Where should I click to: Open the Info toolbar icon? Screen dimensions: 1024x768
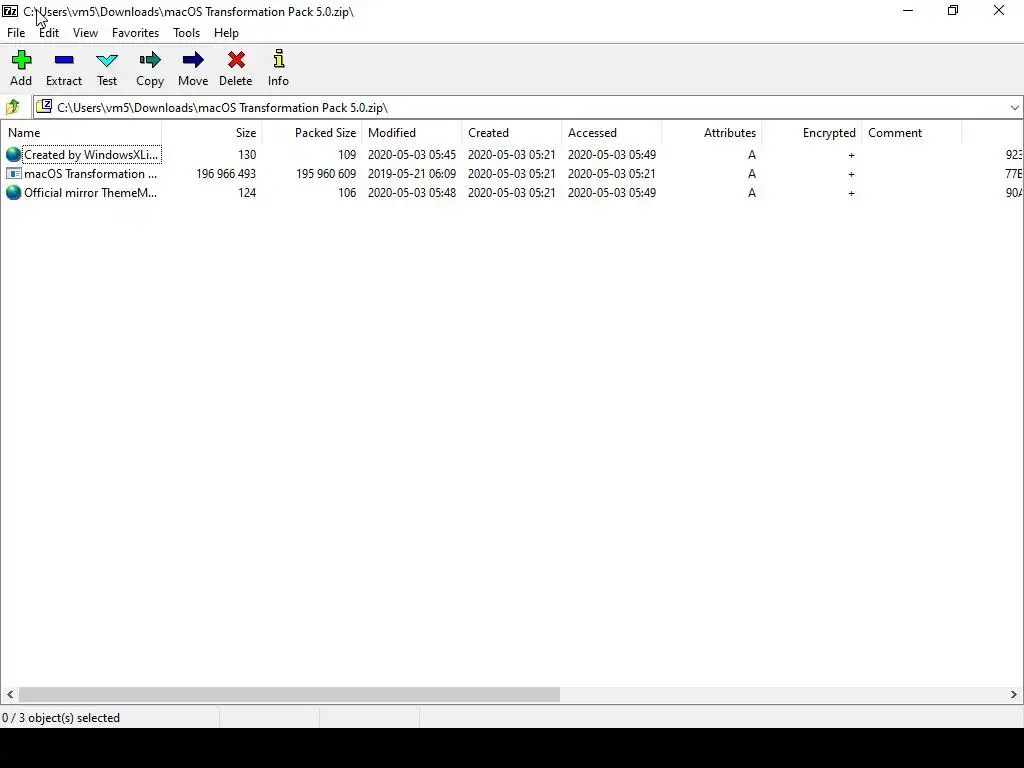(x=279, y=59)
